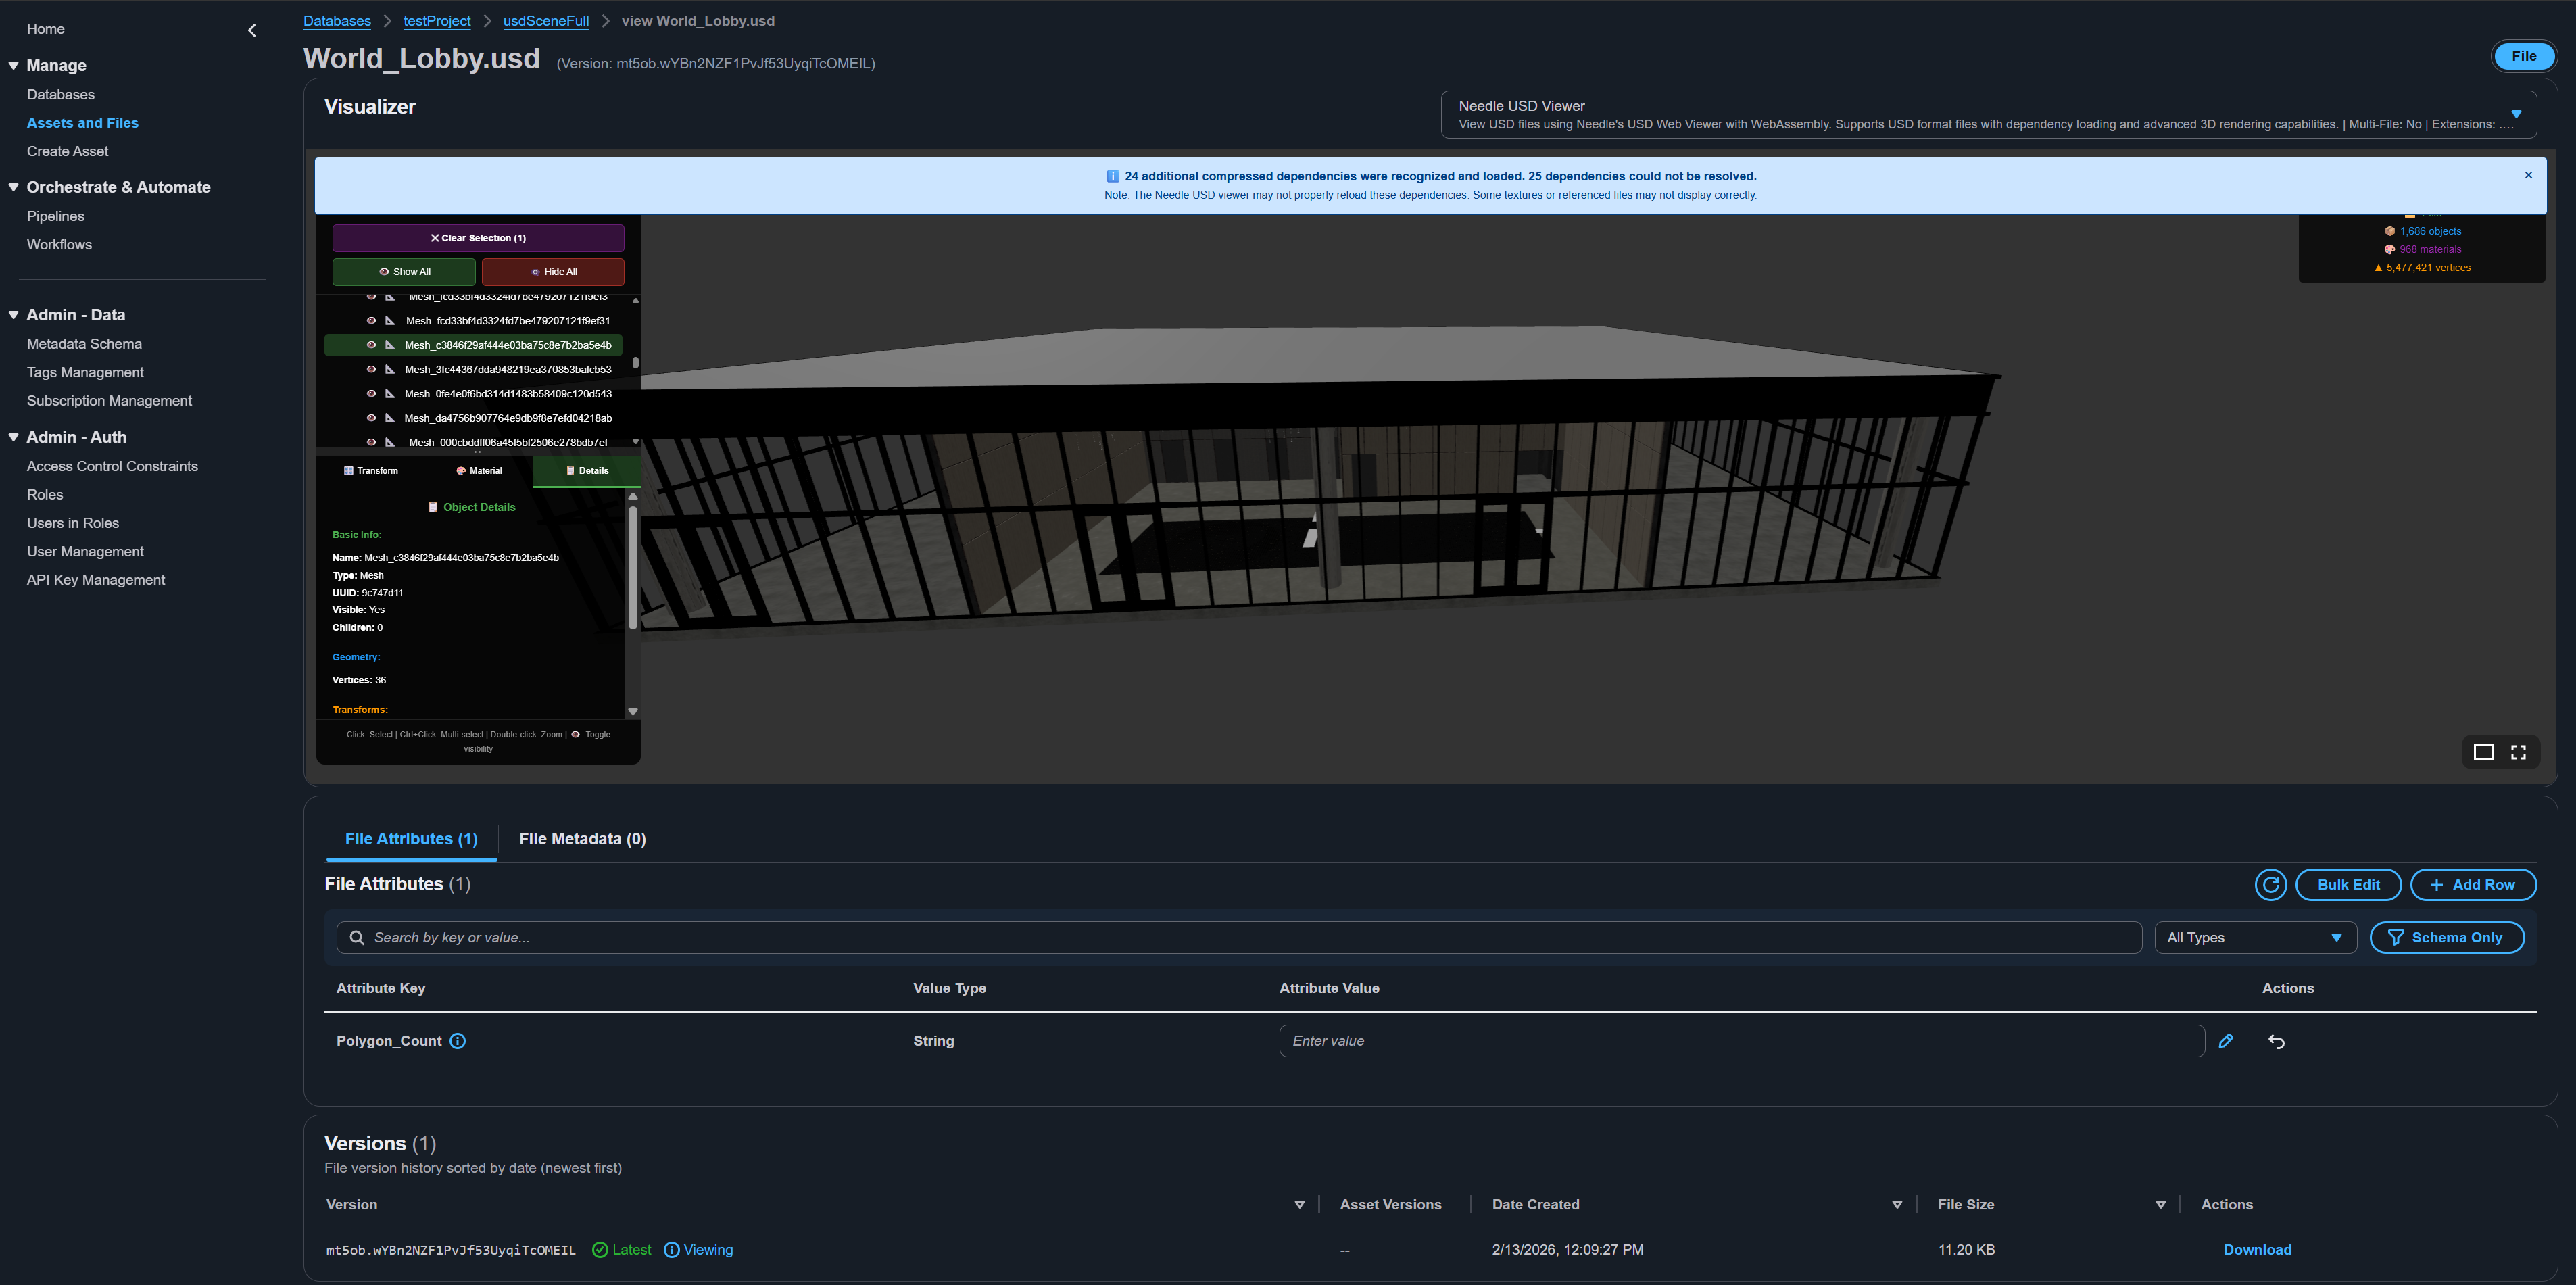The image size is (2576, 1285).
Task: Collapse the Admin - Auth section
Action: click(14, 437)
